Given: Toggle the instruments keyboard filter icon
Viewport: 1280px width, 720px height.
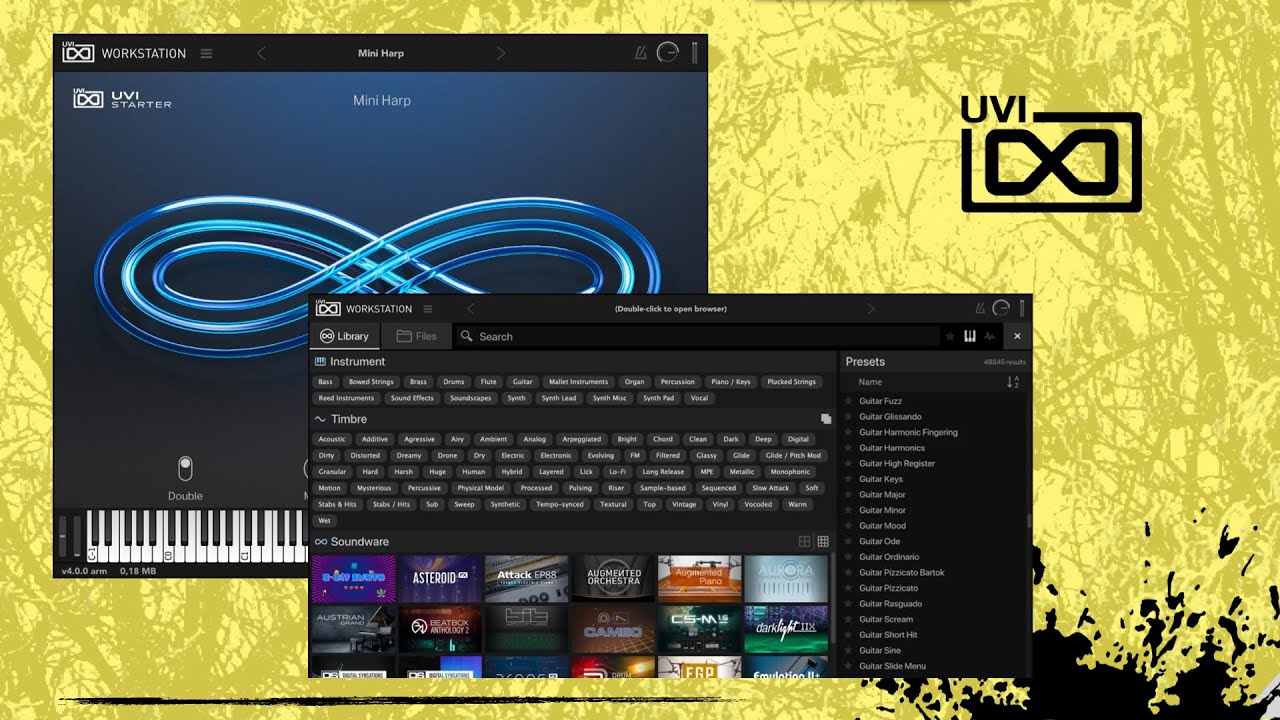Looking at the screenshot, I should coord(969,337).
